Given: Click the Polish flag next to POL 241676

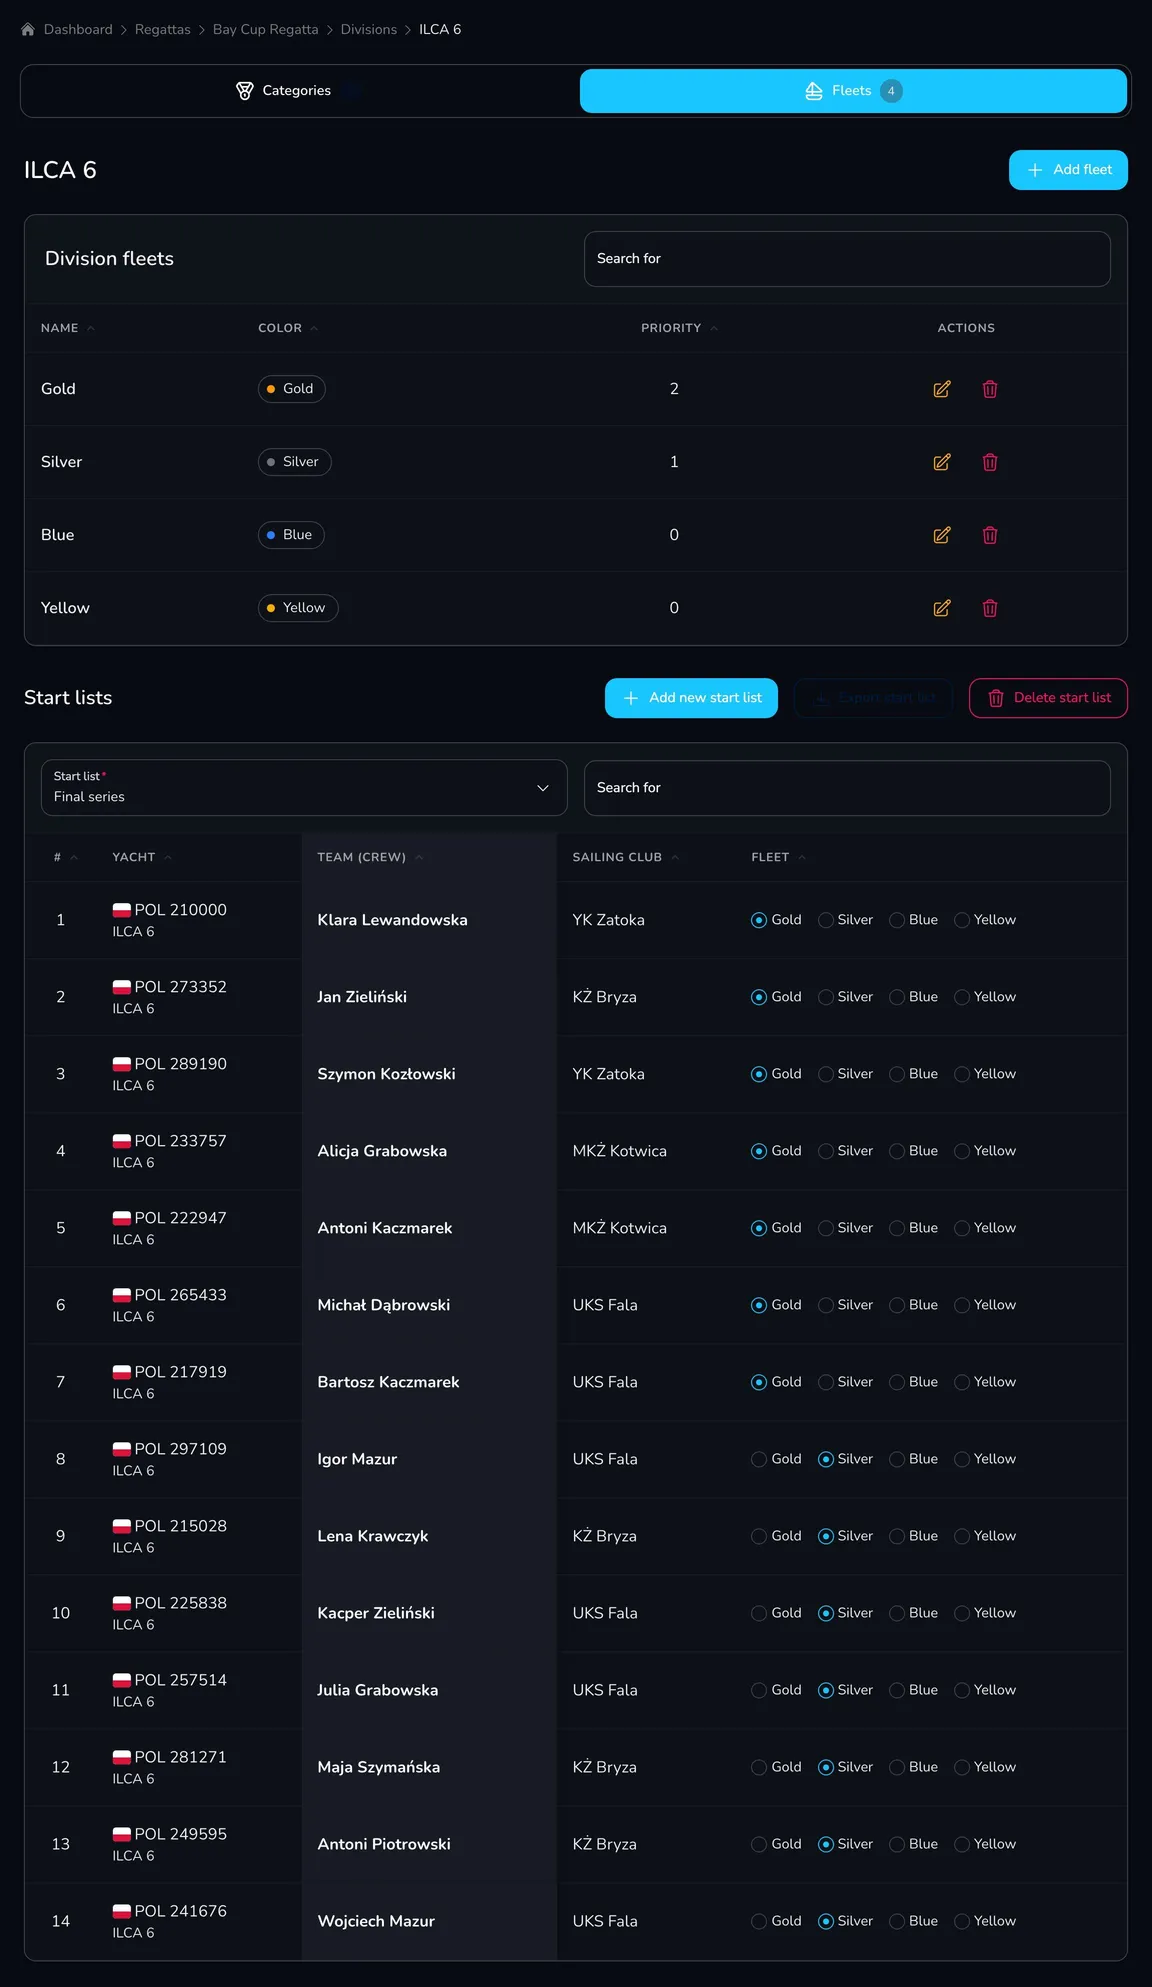Looking at the screenshot, I should pos(122,1911).
